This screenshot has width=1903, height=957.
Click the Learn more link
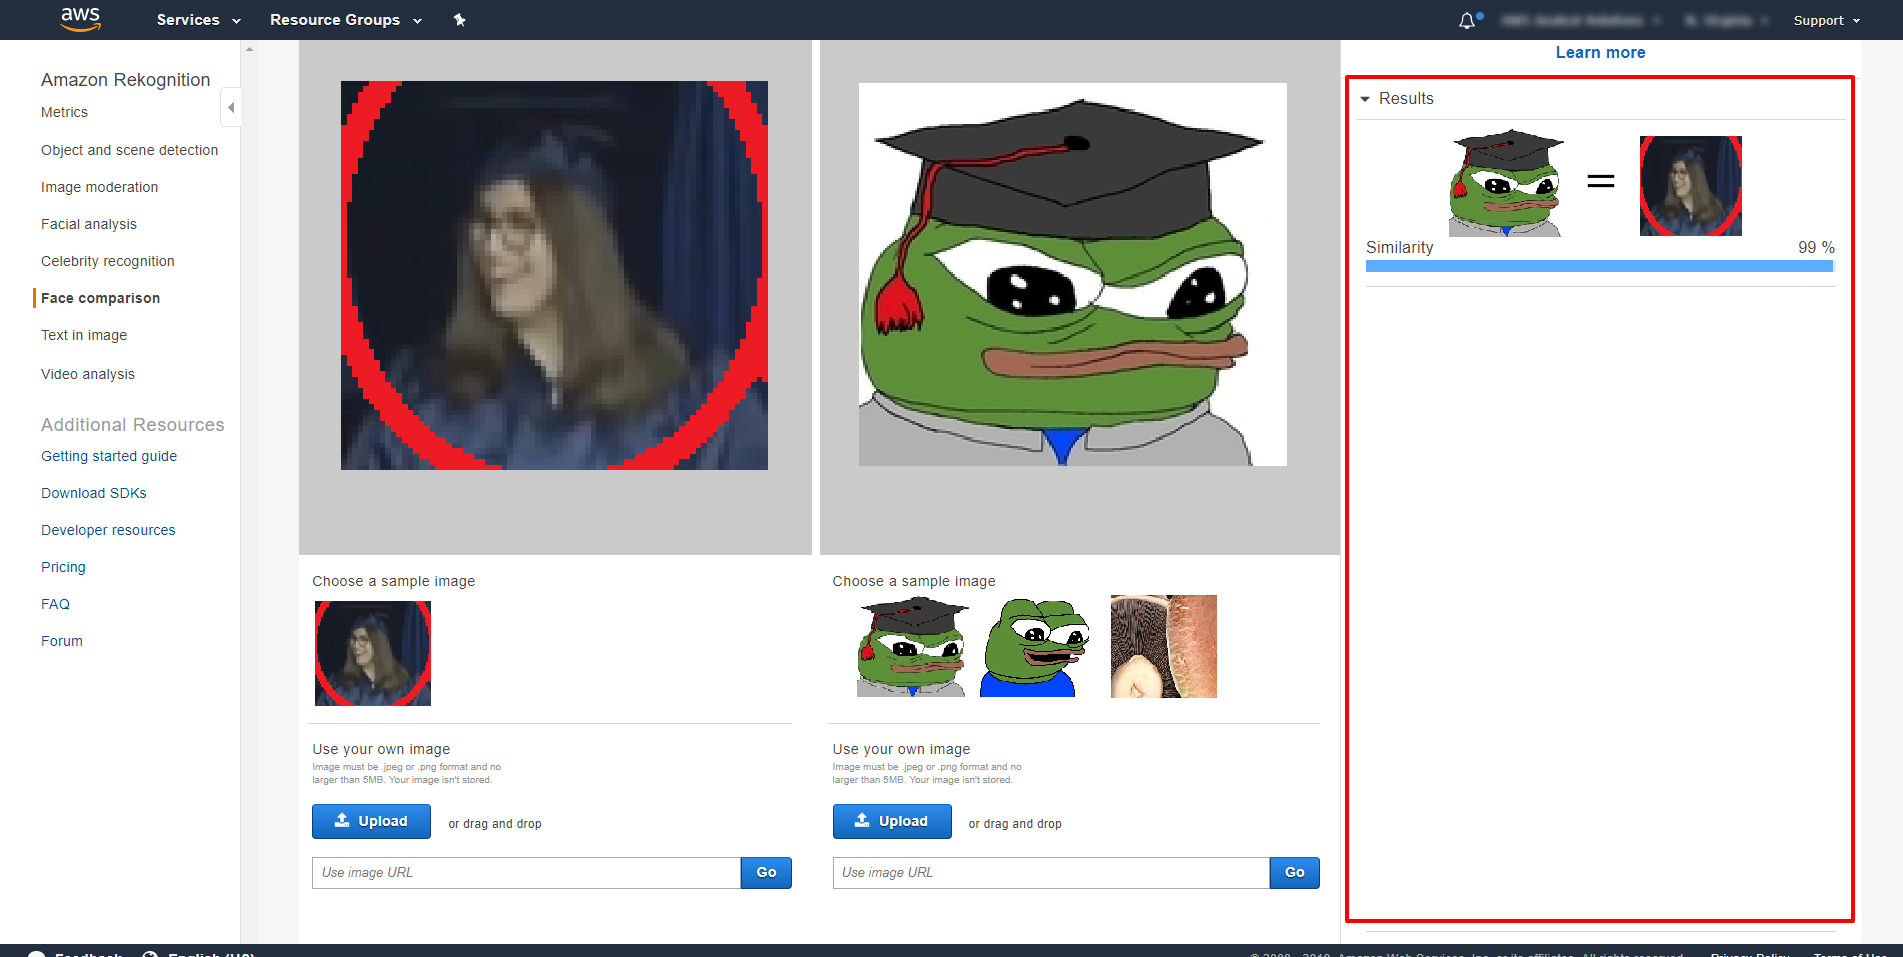click(1600, 53)
